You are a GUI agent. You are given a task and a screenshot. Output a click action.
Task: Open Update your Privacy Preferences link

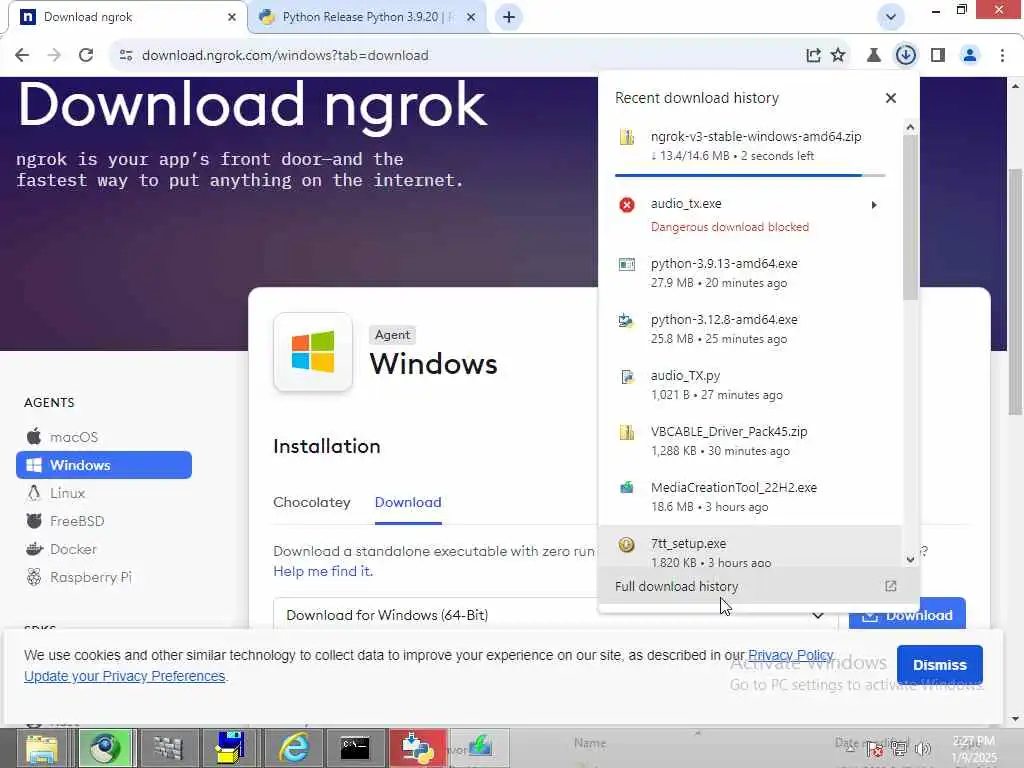point(124,676)
